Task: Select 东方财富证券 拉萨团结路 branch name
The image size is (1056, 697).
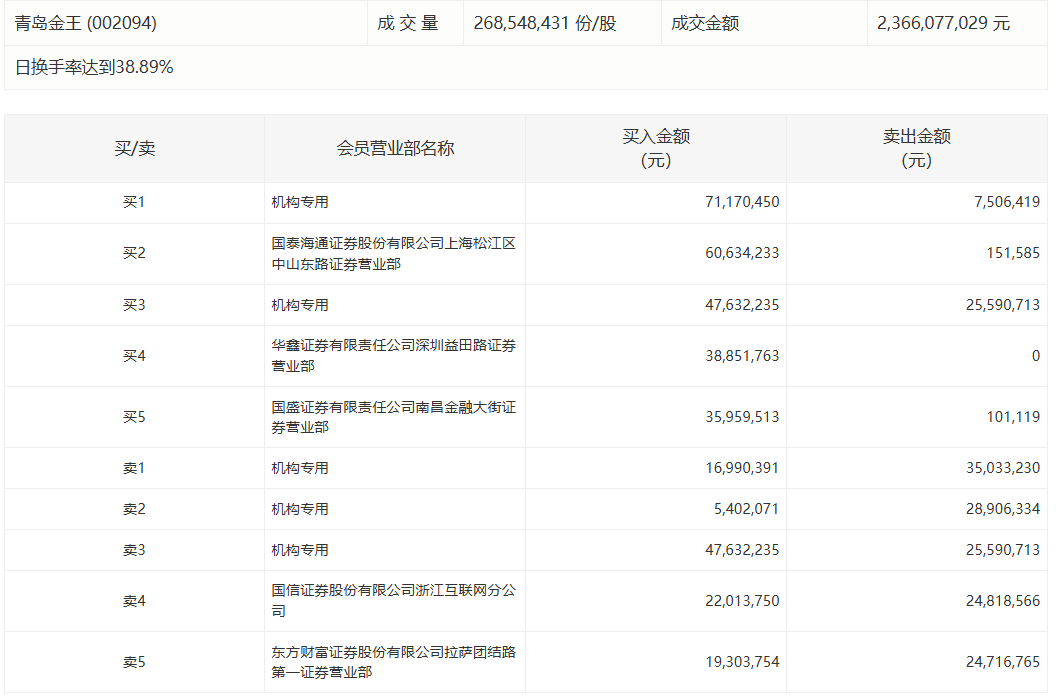Action: [x=393, y=662]
